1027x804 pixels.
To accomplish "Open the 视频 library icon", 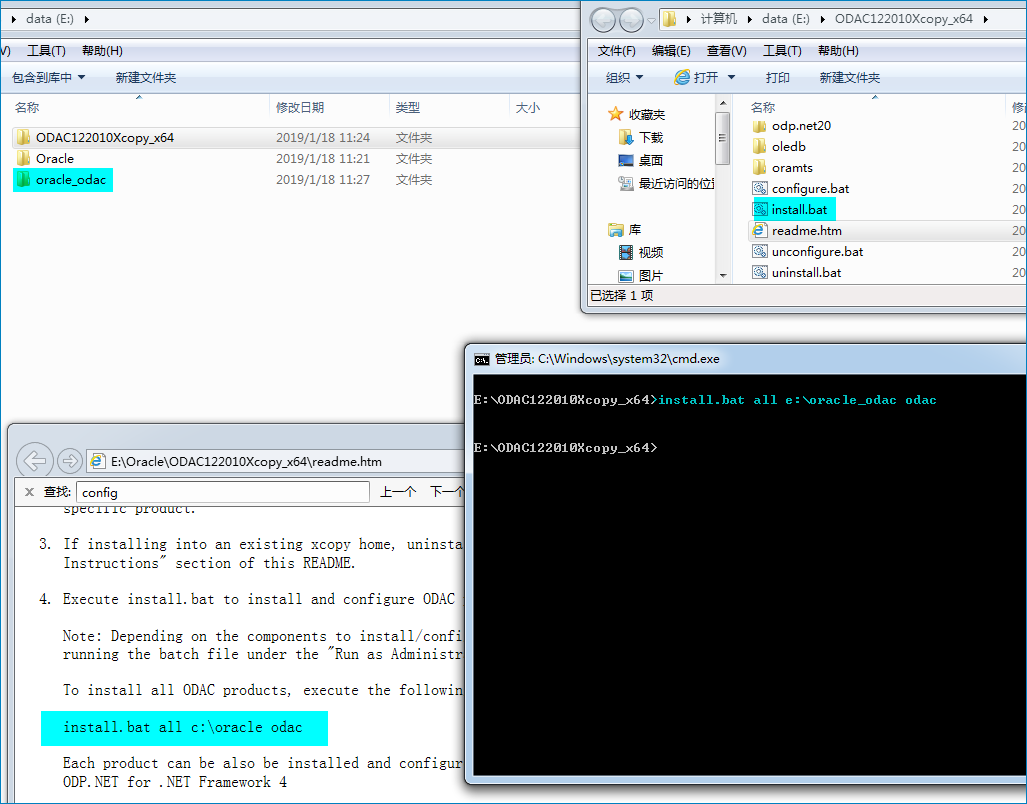I will [626, 253].
